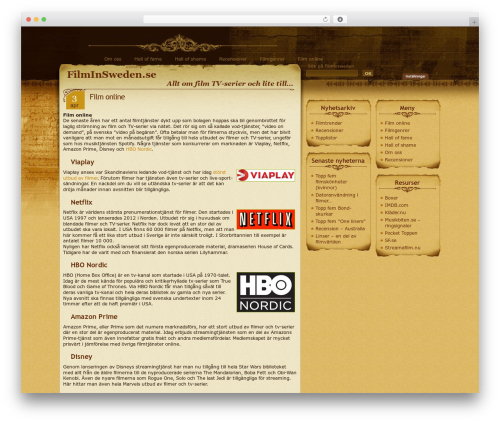
Task: Click the site search input field
Action: 332,73
